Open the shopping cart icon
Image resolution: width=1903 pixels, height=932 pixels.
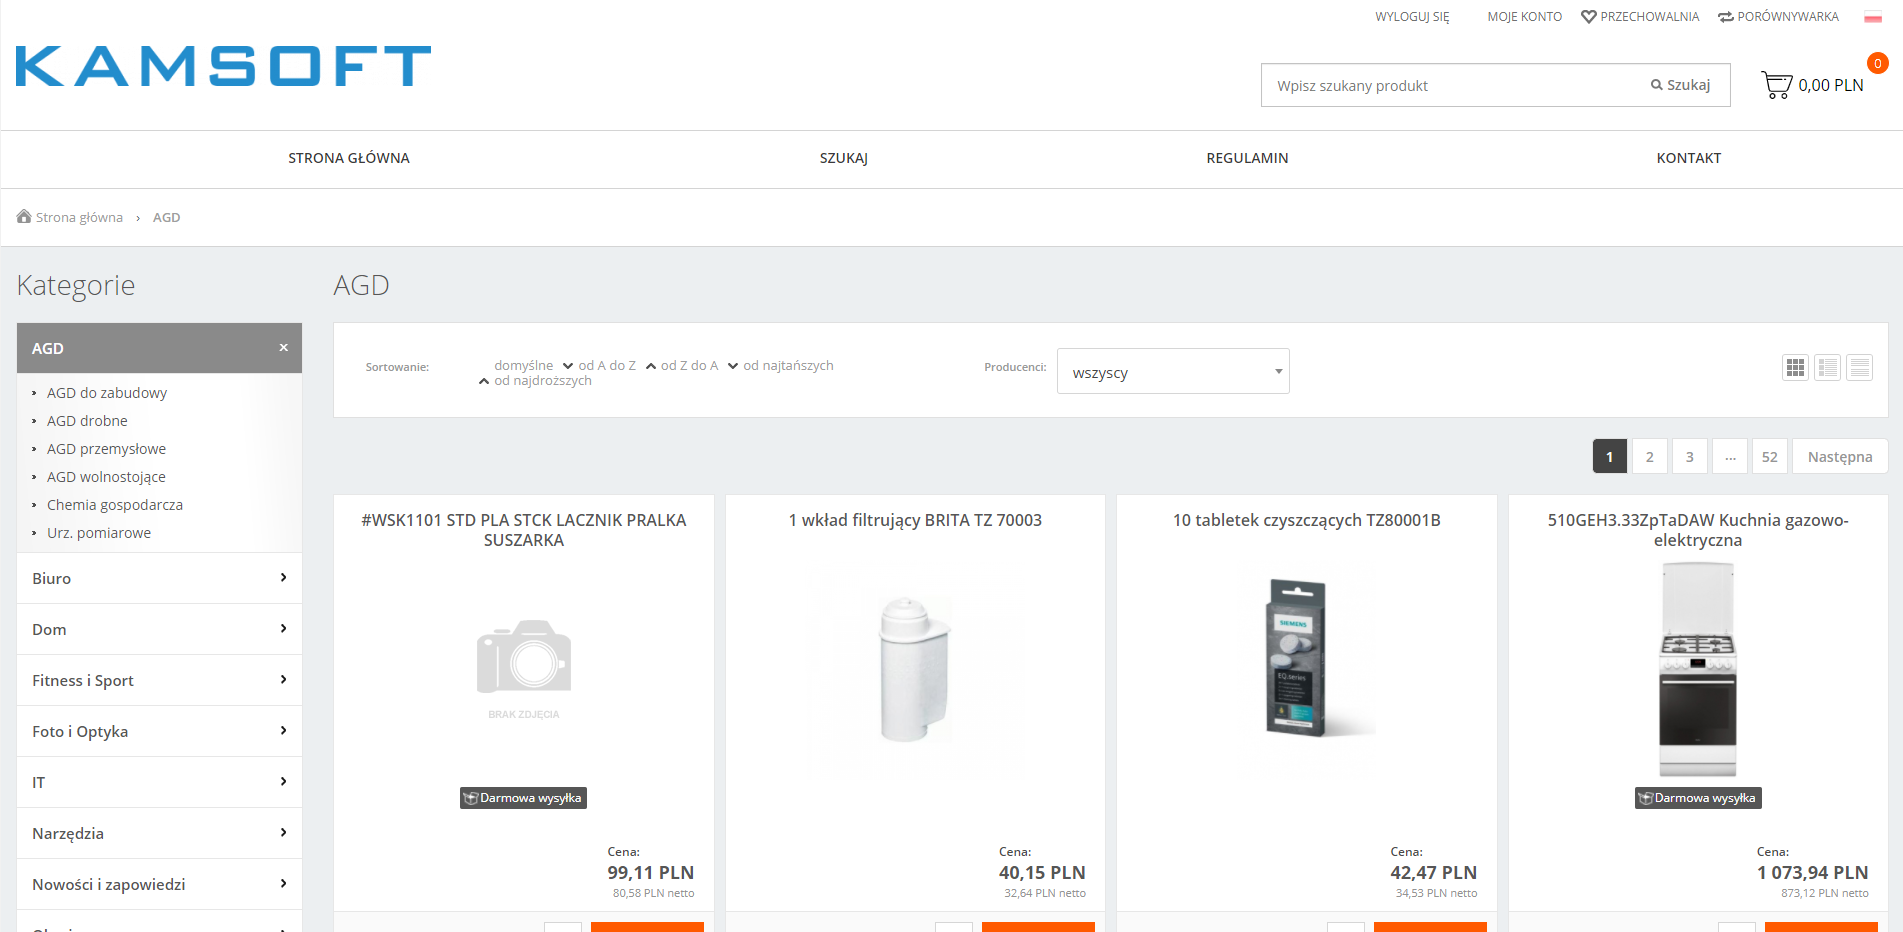point(1776,85)
